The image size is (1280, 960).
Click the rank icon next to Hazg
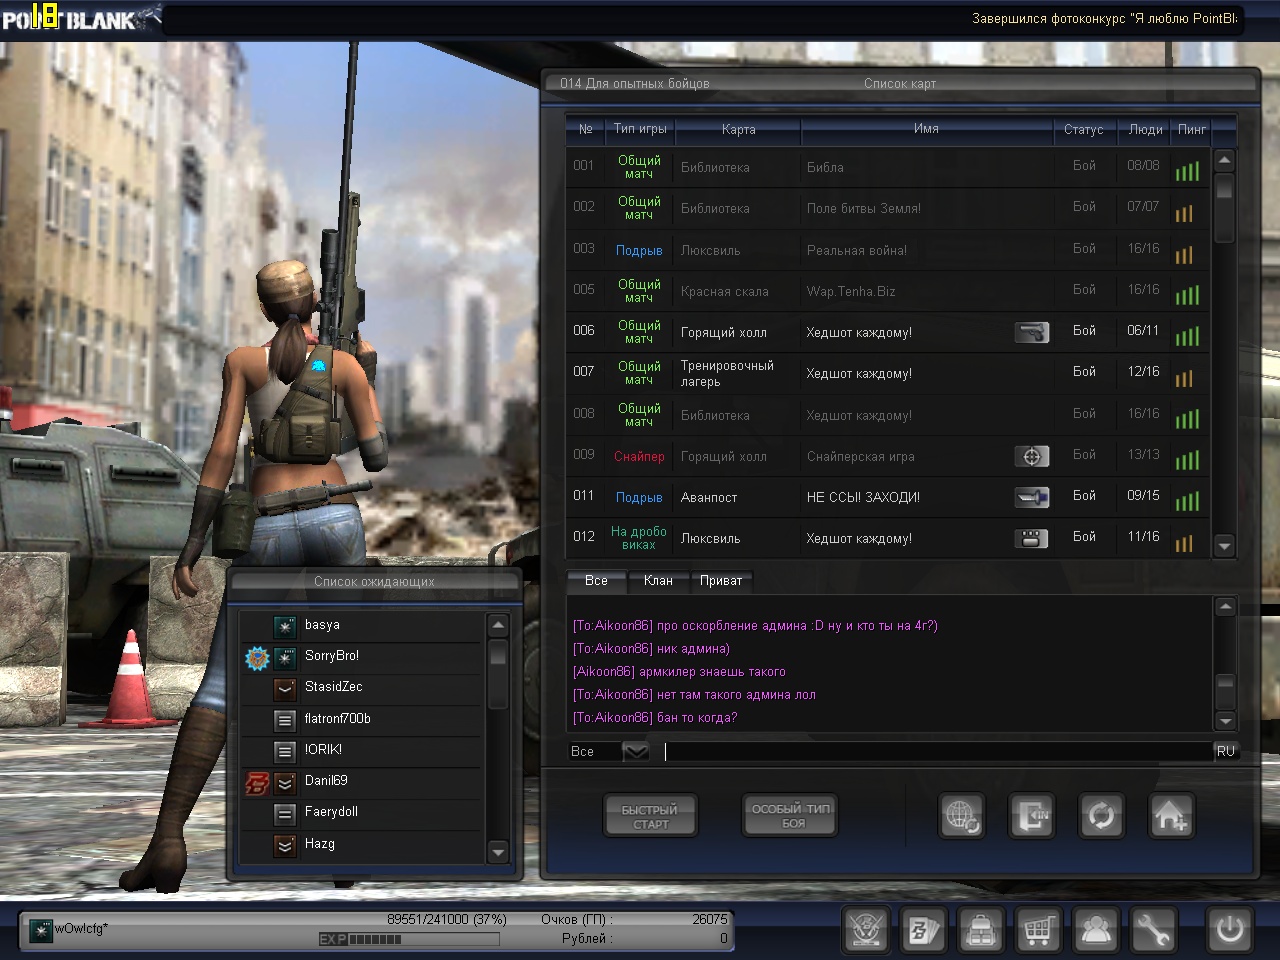point(285,845)
